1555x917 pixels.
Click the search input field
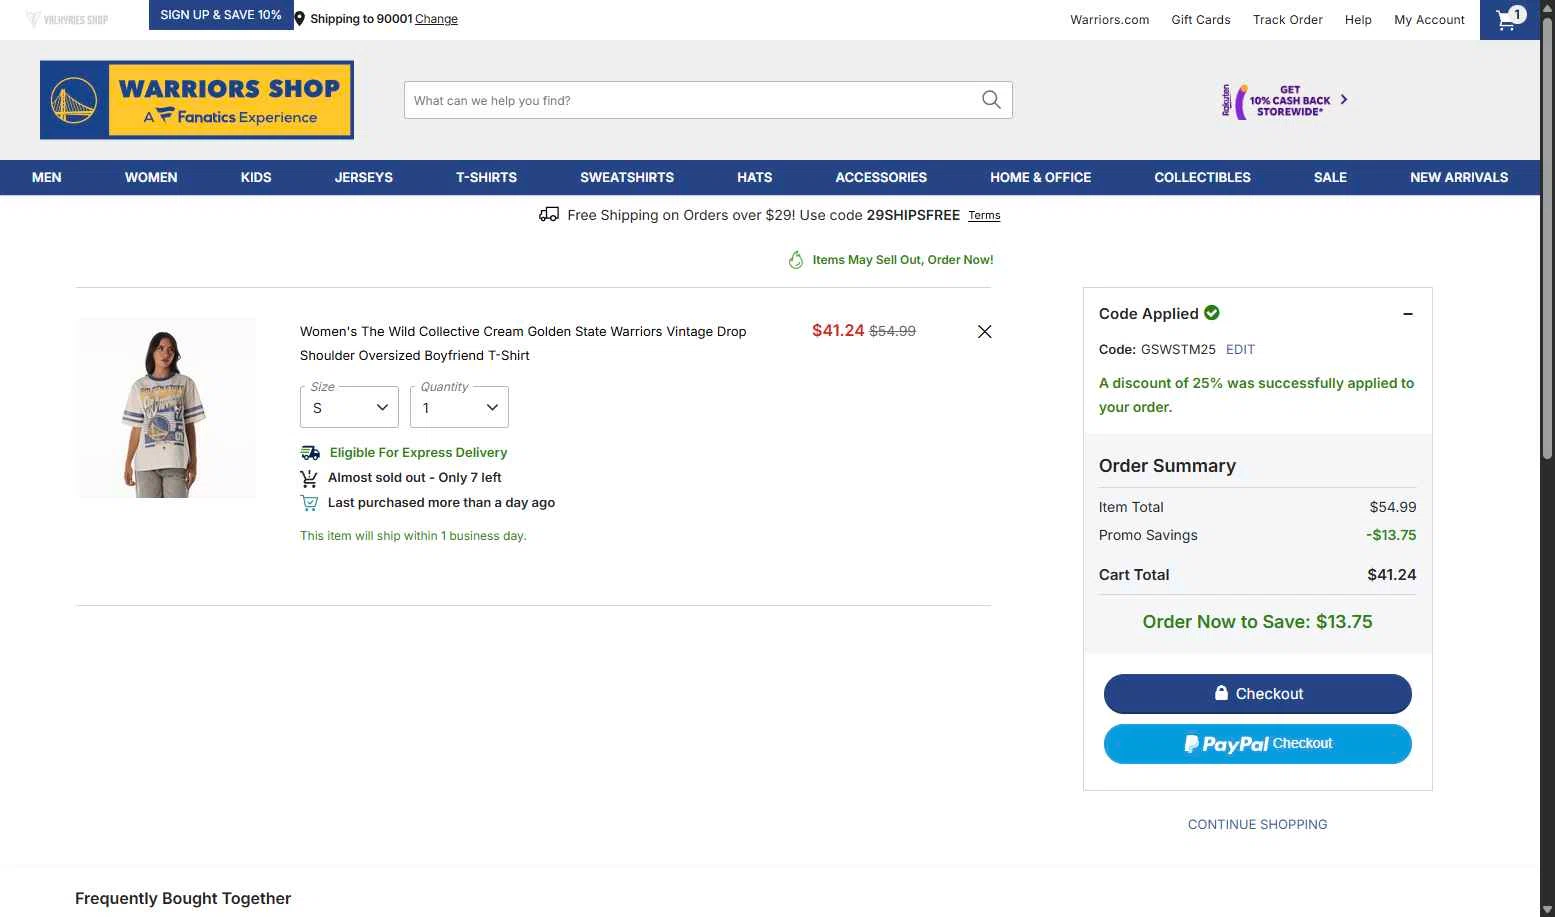[690, 100]
